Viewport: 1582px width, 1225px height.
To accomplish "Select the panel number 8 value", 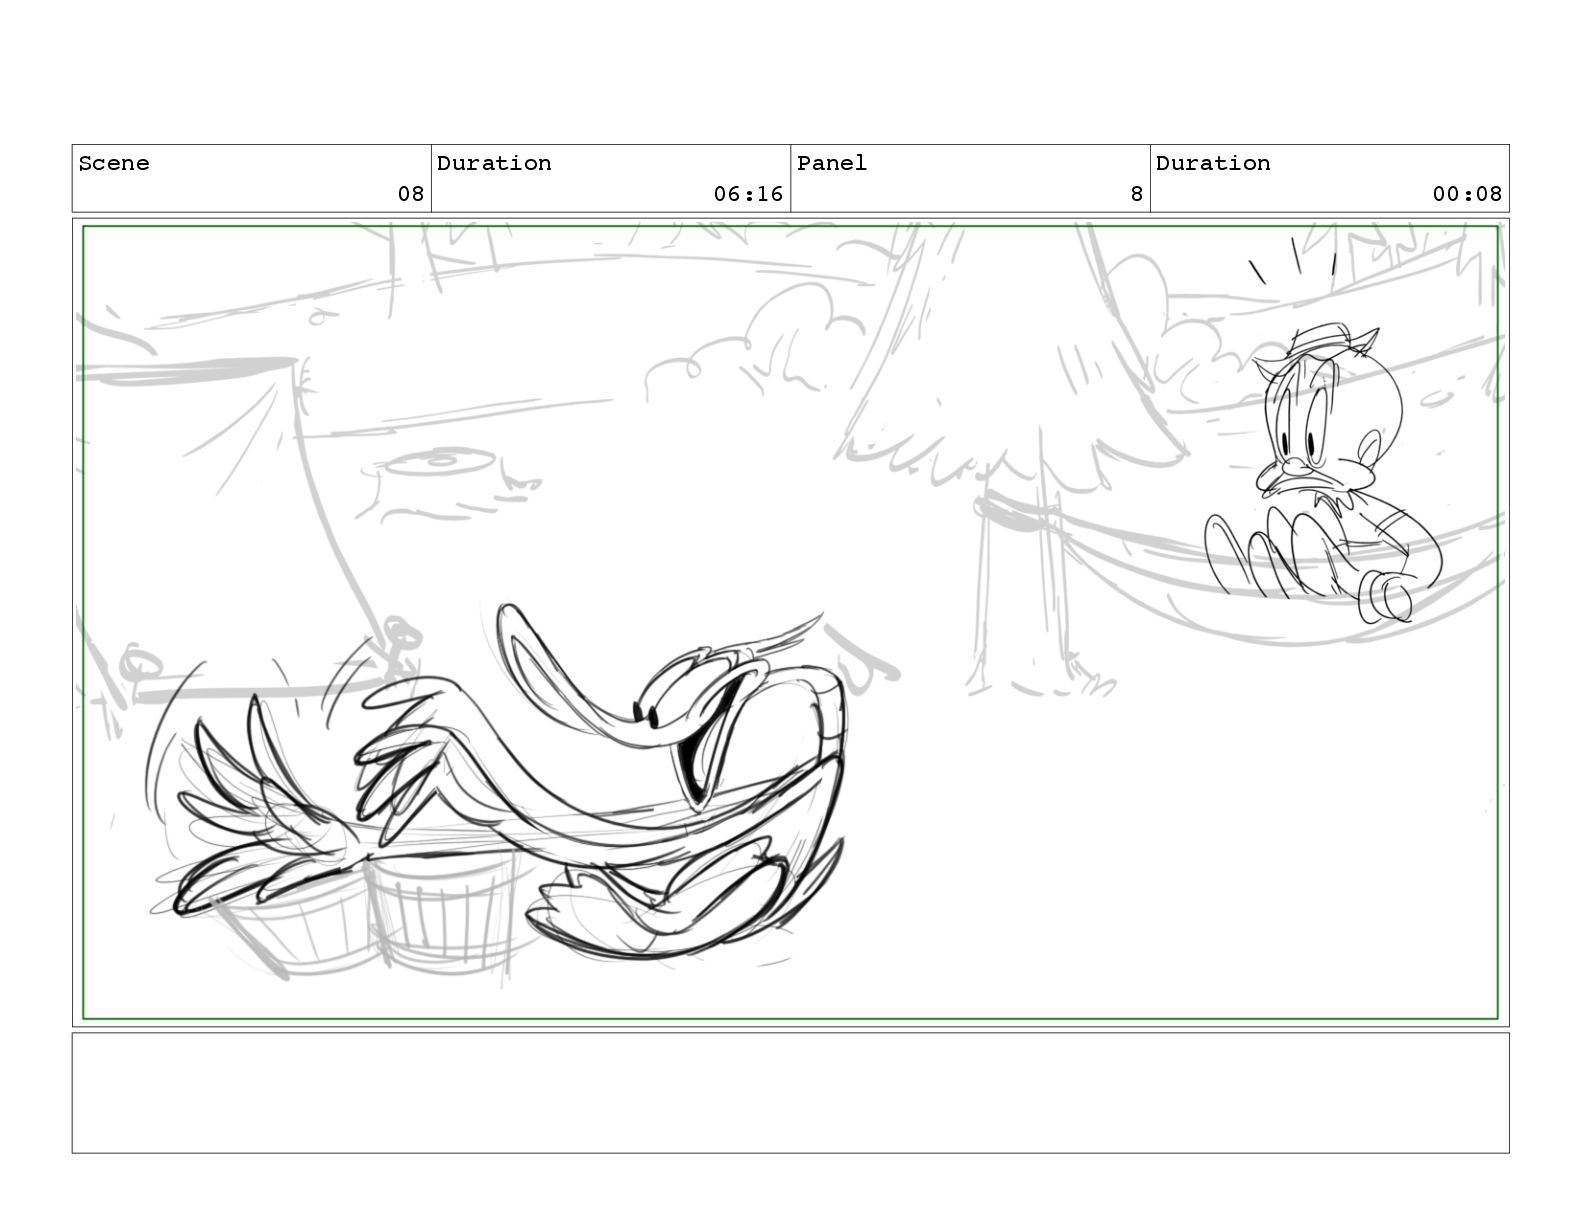I will pyautogui.click(x=1136, y=194).
